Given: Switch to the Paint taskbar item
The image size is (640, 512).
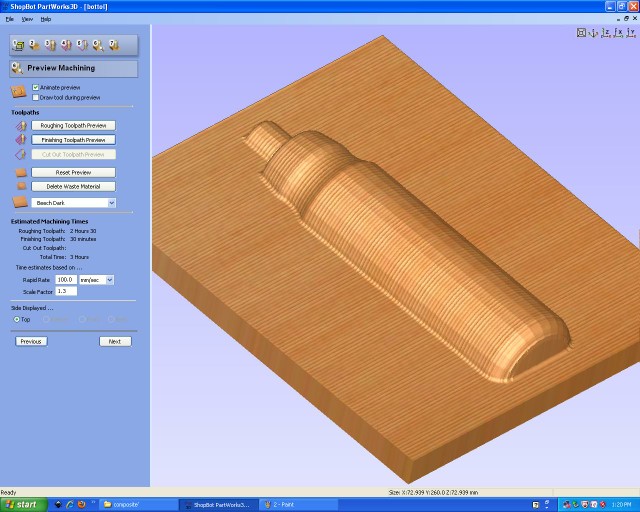Looking at the screenshot, I should (x=298, y=505).
